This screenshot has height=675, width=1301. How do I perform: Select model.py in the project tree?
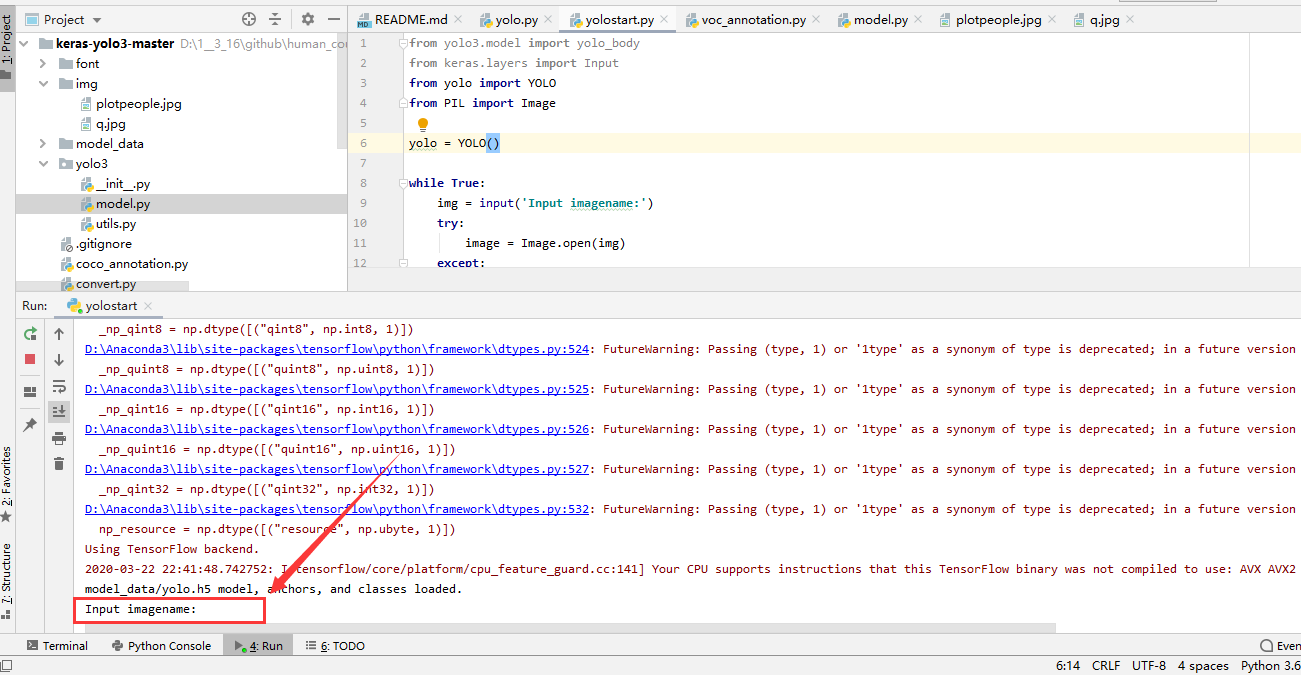pos(123,204)
